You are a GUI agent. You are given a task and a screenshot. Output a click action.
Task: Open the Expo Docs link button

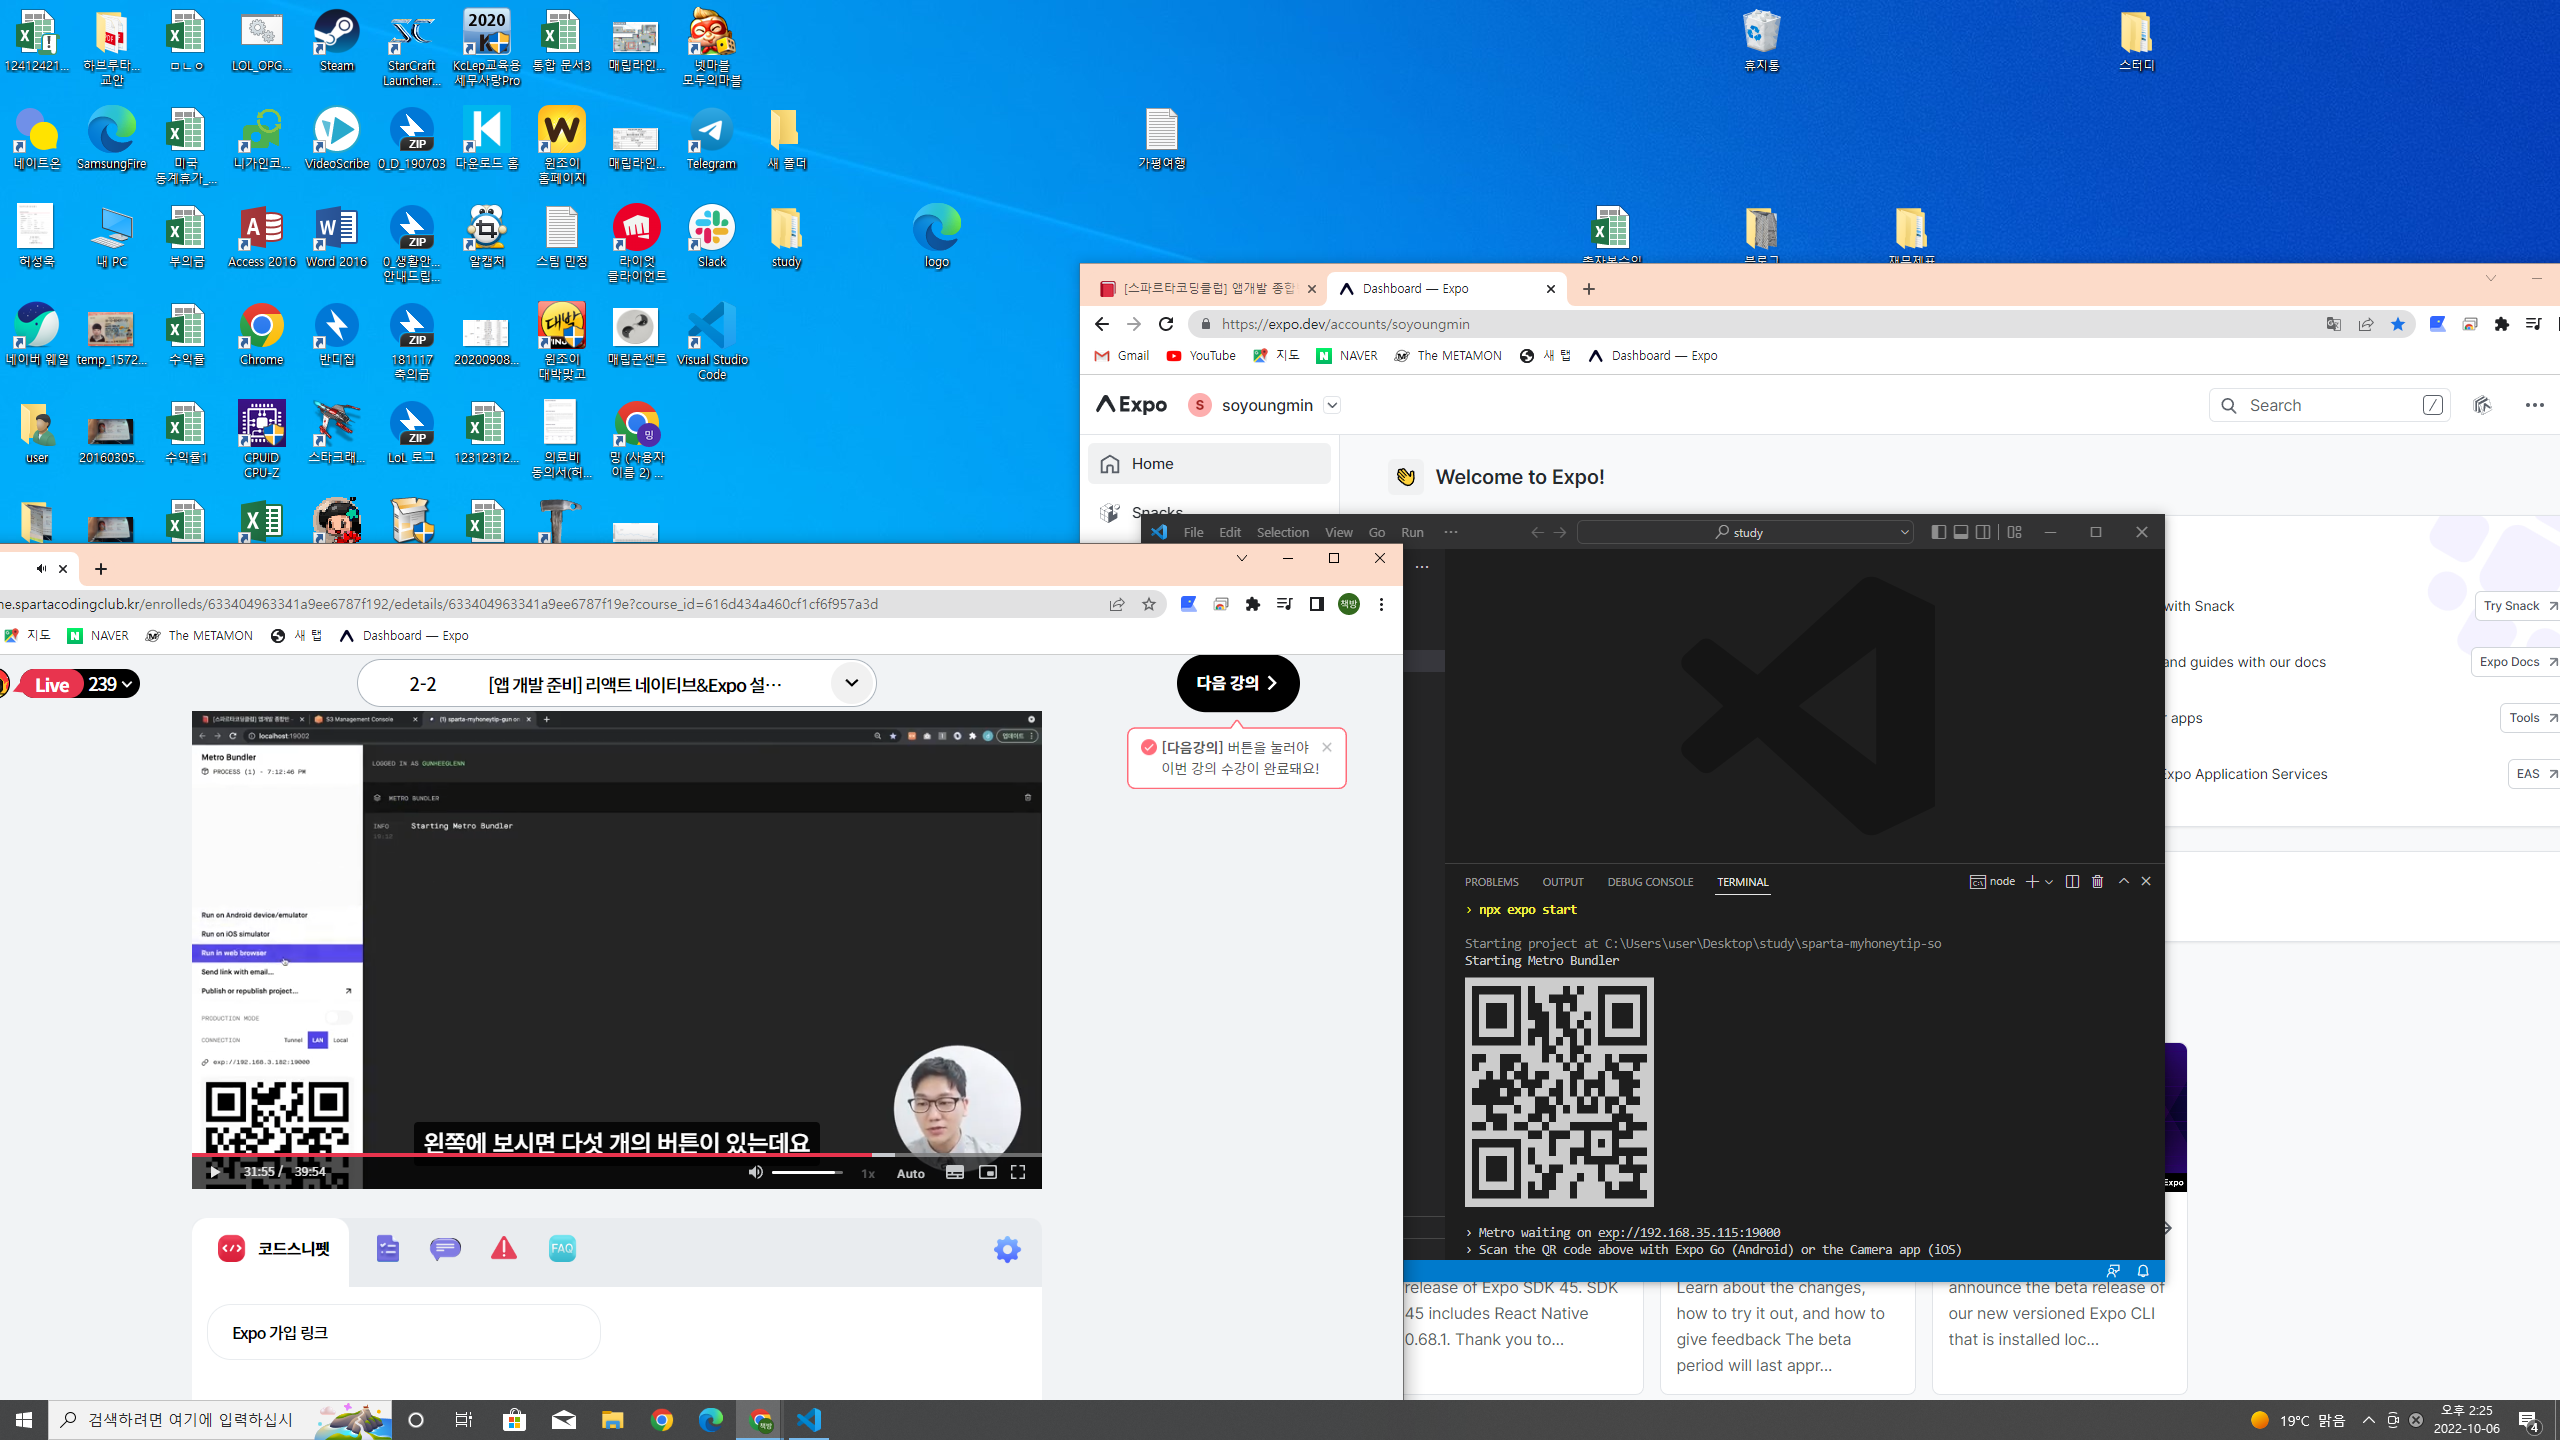point(2516,662)
